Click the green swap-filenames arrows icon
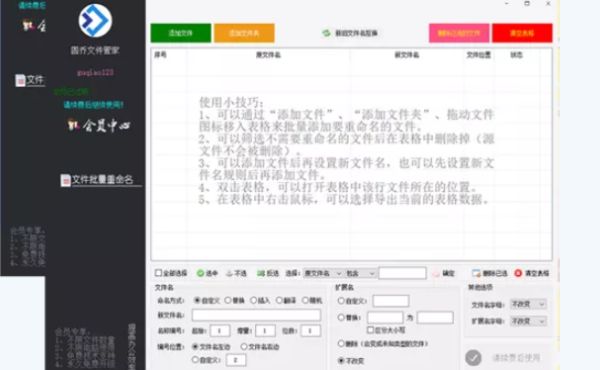This screenshot has width=600, height=370. pos(326,33)
